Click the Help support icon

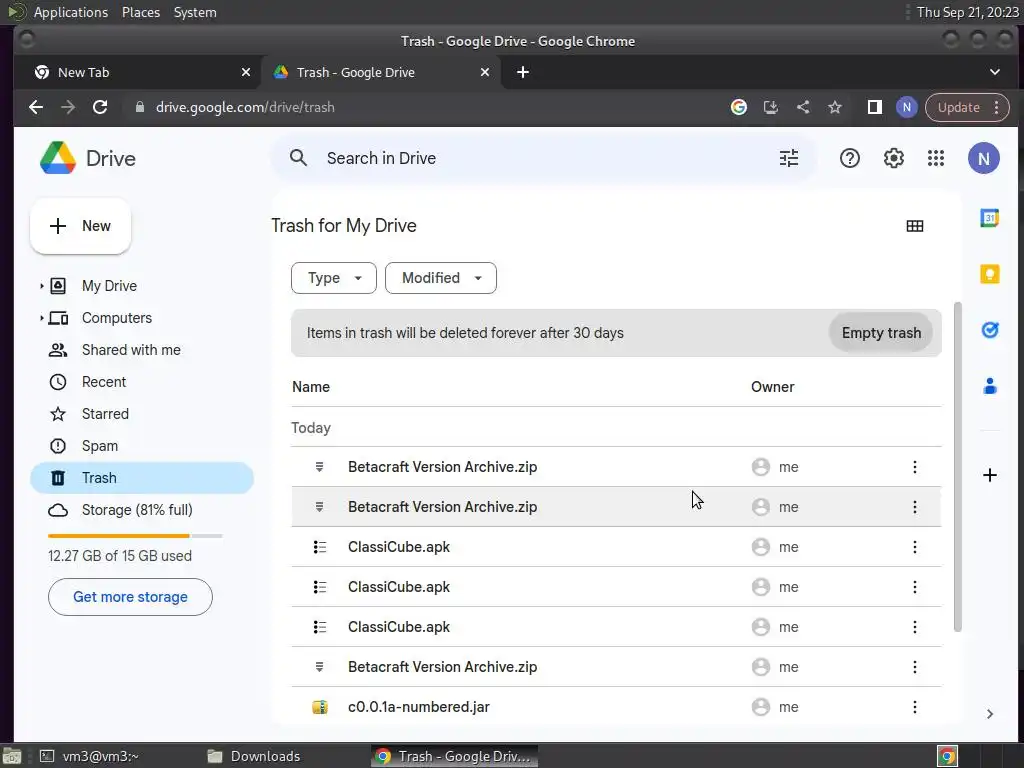[850, 158]
